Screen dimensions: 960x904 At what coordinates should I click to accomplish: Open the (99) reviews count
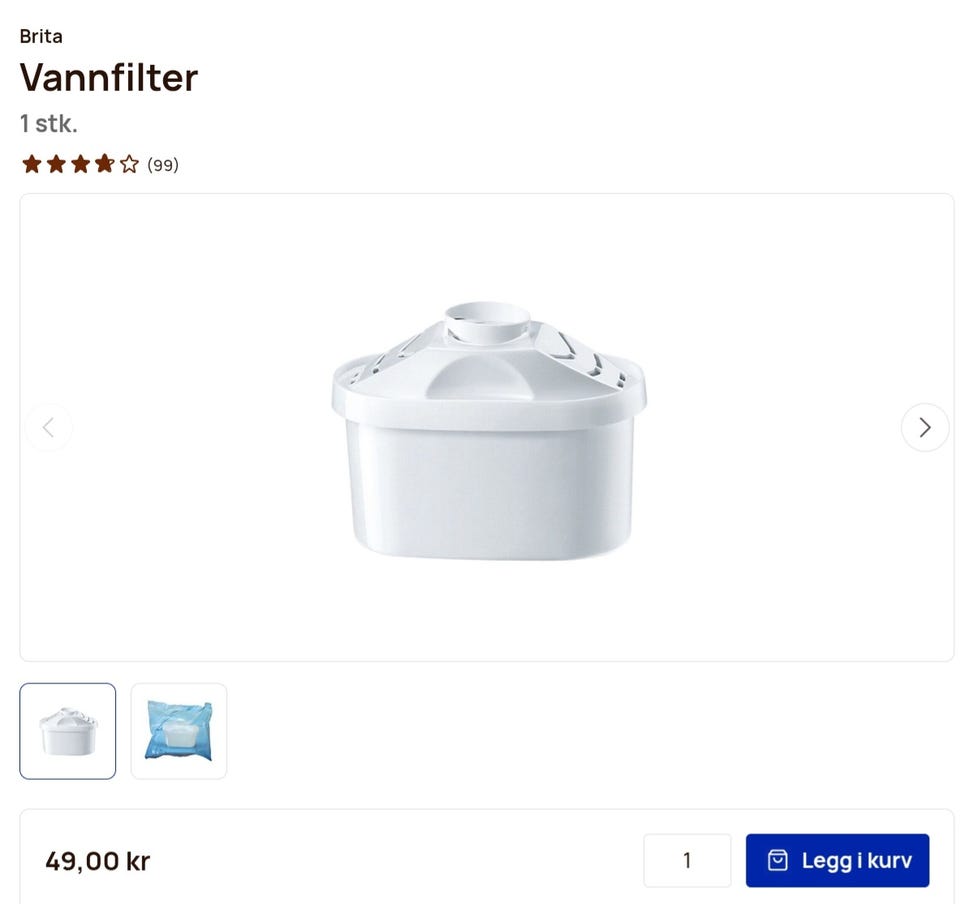click(163, 165)
